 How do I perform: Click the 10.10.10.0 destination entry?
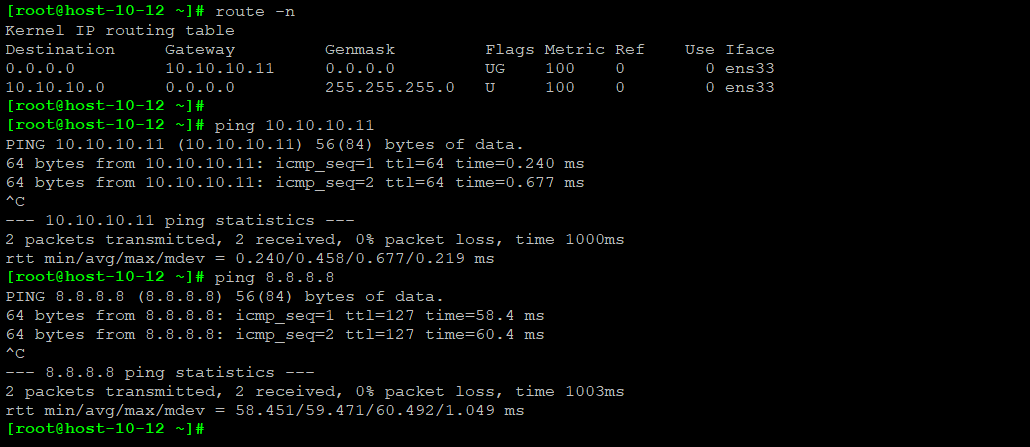(x=55, y=87)
